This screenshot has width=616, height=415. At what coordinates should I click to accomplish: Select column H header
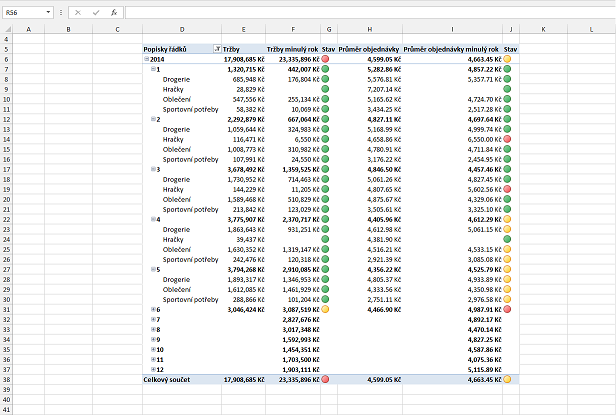tap(370, 29)
